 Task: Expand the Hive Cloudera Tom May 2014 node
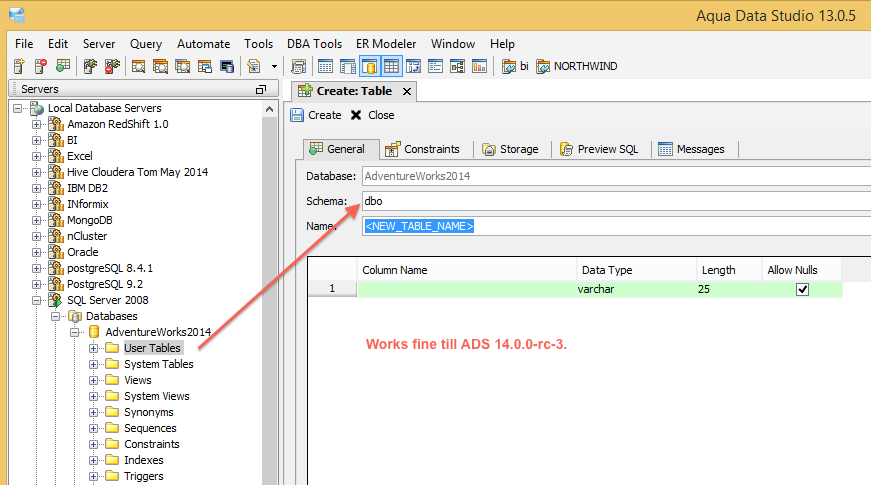(36, 172)
